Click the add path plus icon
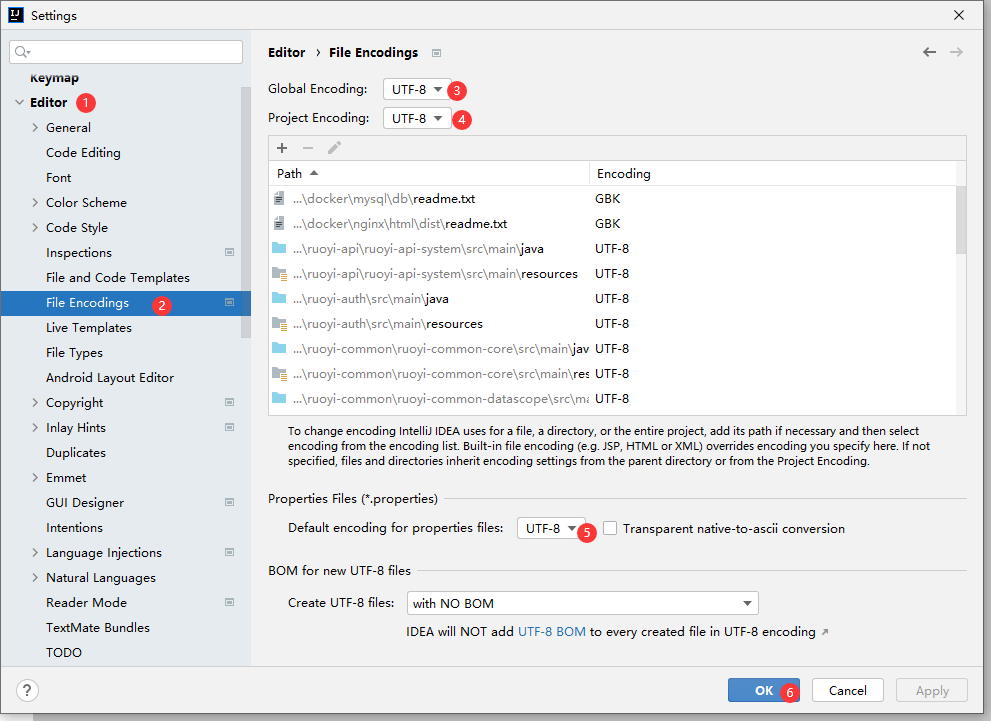Image resolution: width=991 pixels, height=721 pixels. pyautogui.click(x=282, y=148)
